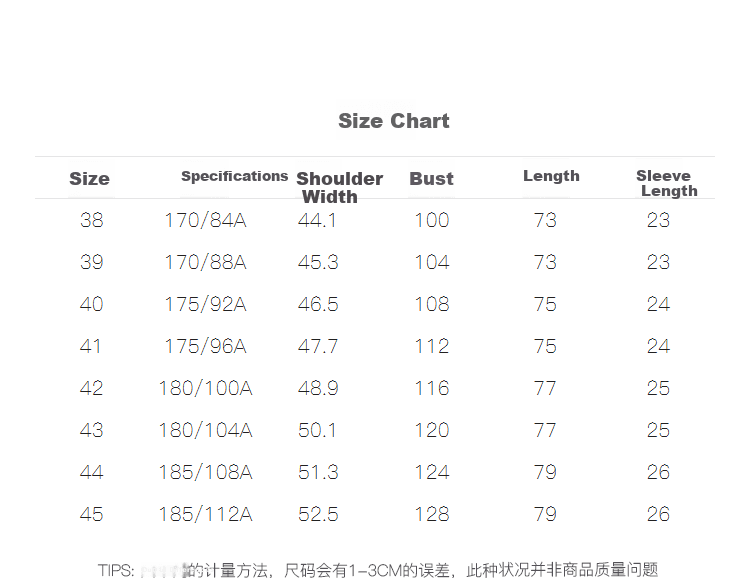Click specification 175/96A

click(x=205, y=346)
